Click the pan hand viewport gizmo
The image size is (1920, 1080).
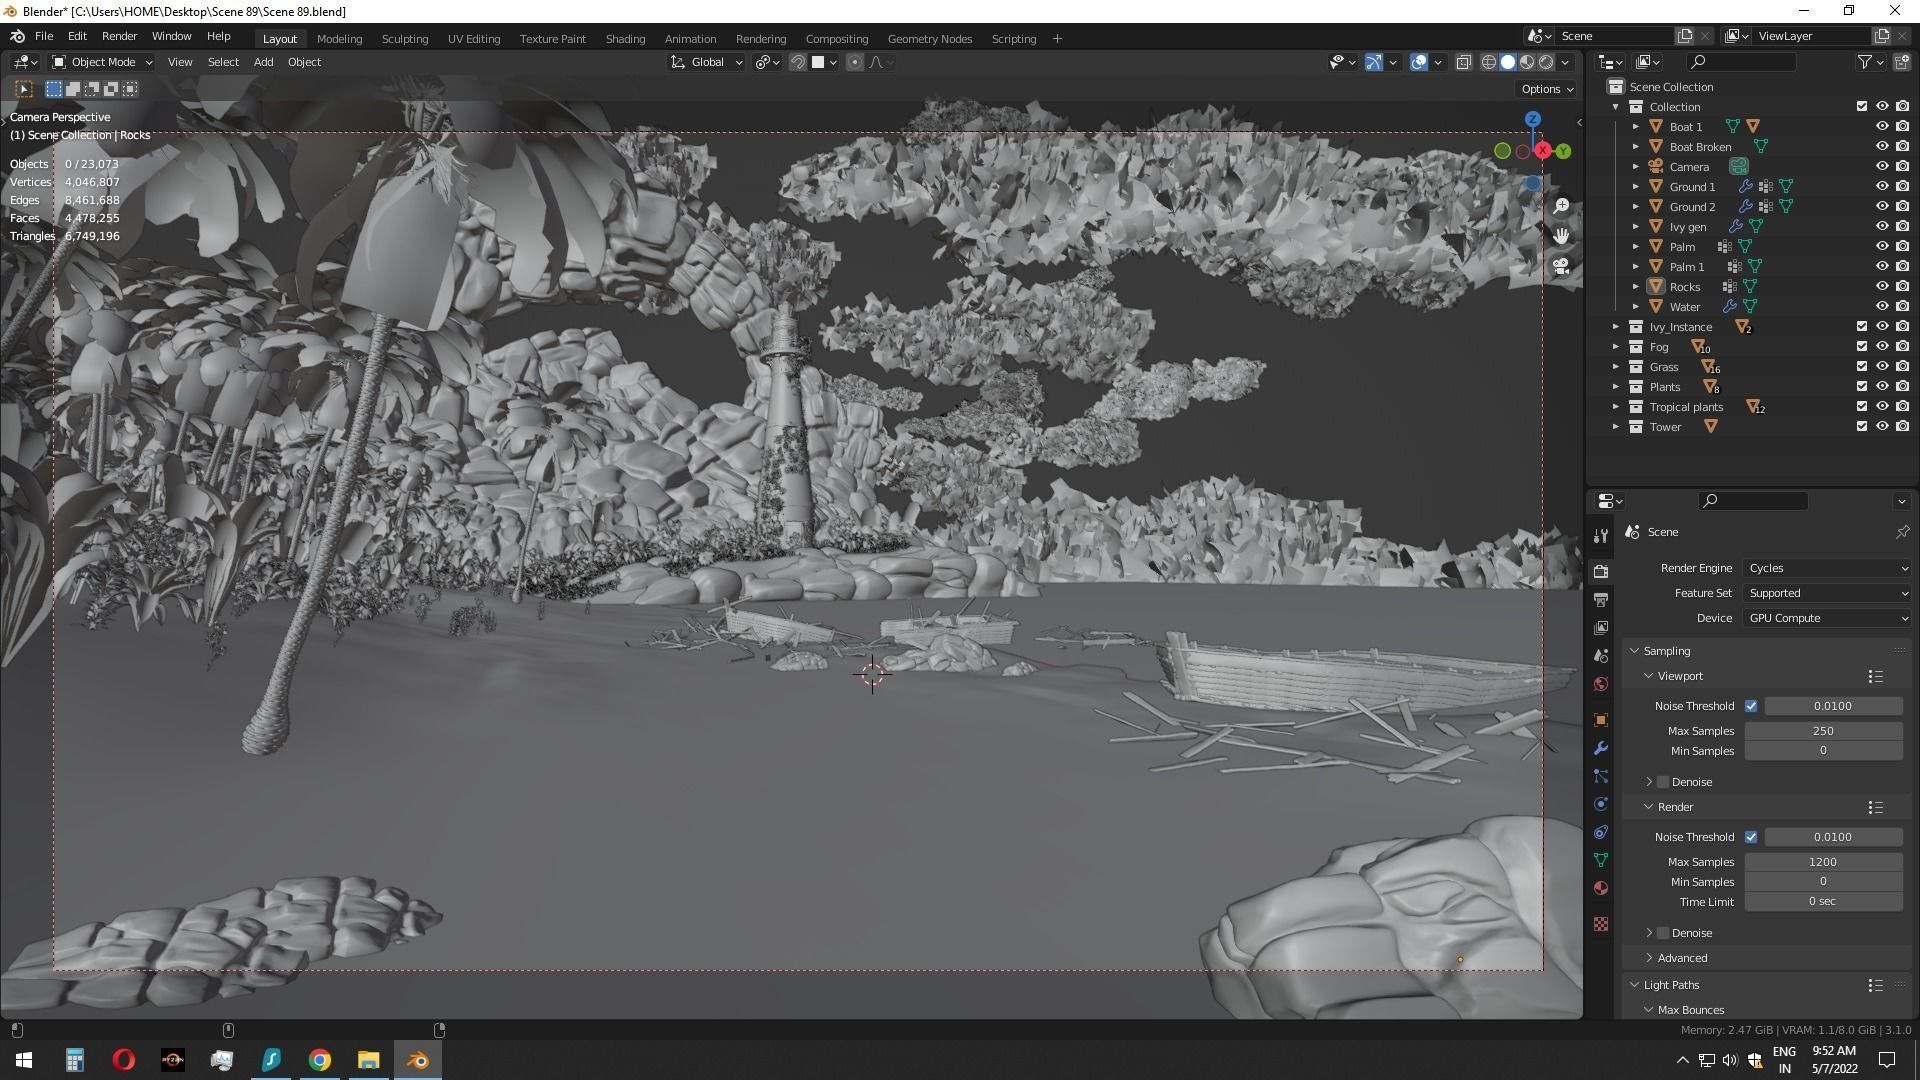pos(1561,236)
